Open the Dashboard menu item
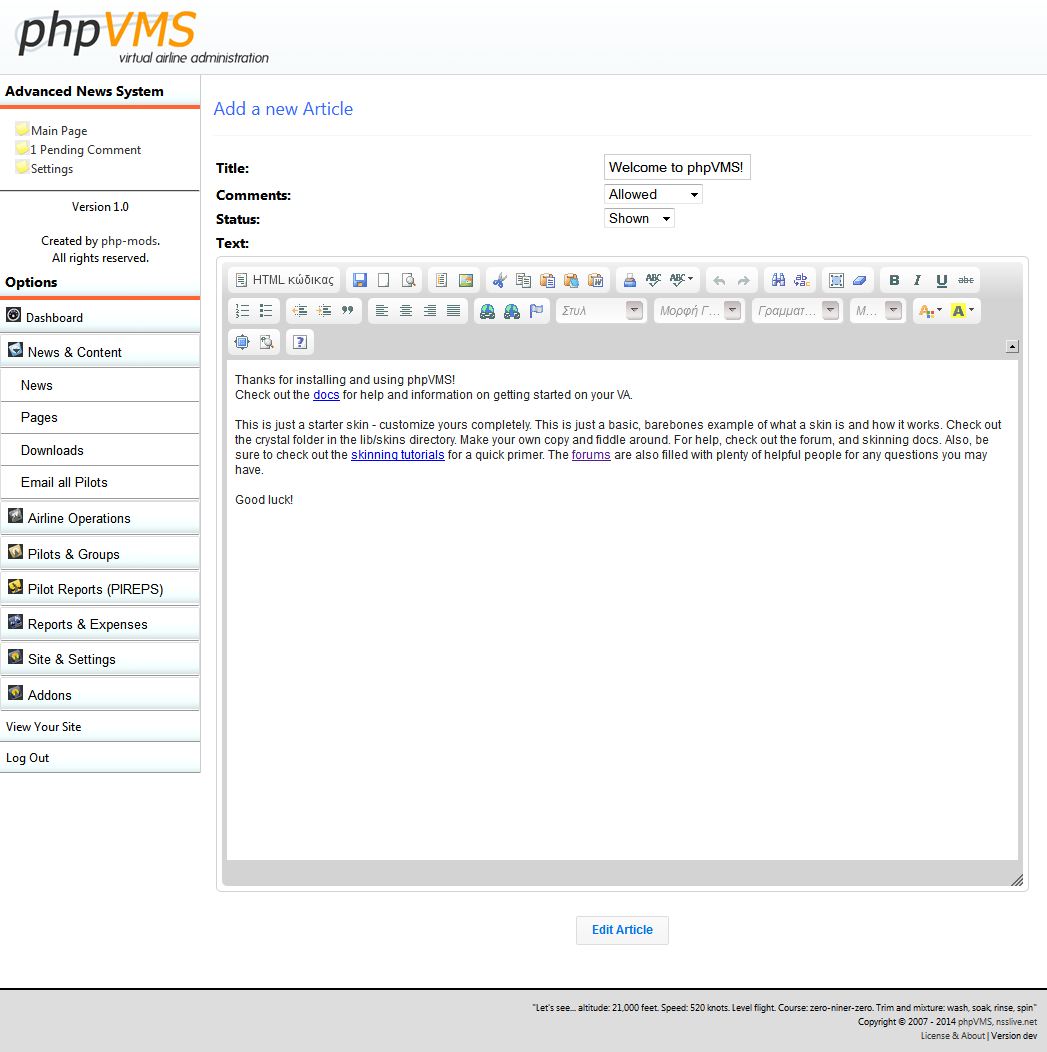This screenshot has width=1047, height=1052. [101, 317]
